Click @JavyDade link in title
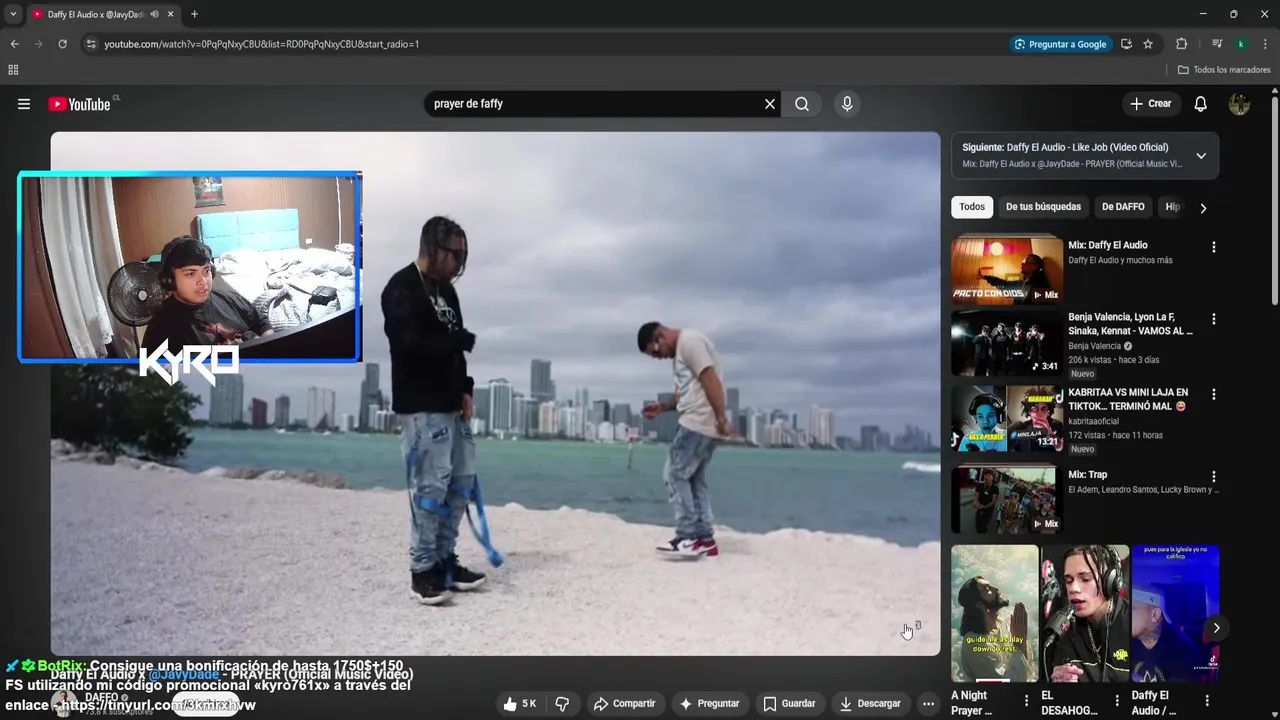This screenshot has height=720, width=1280. [x=183, y=675]
